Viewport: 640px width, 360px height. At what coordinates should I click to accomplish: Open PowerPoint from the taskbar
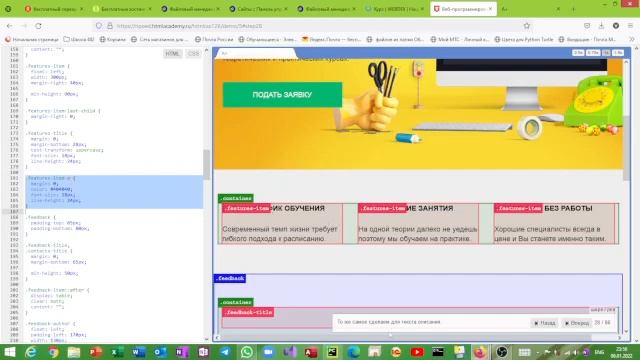point(96,352)
